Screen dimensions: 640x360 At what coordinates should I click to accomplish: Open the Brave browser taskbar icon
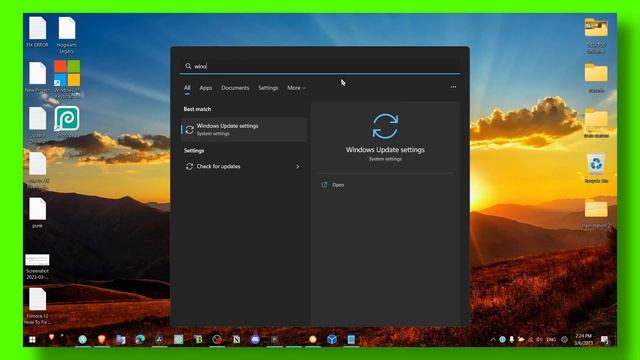[x=102, y=339]
